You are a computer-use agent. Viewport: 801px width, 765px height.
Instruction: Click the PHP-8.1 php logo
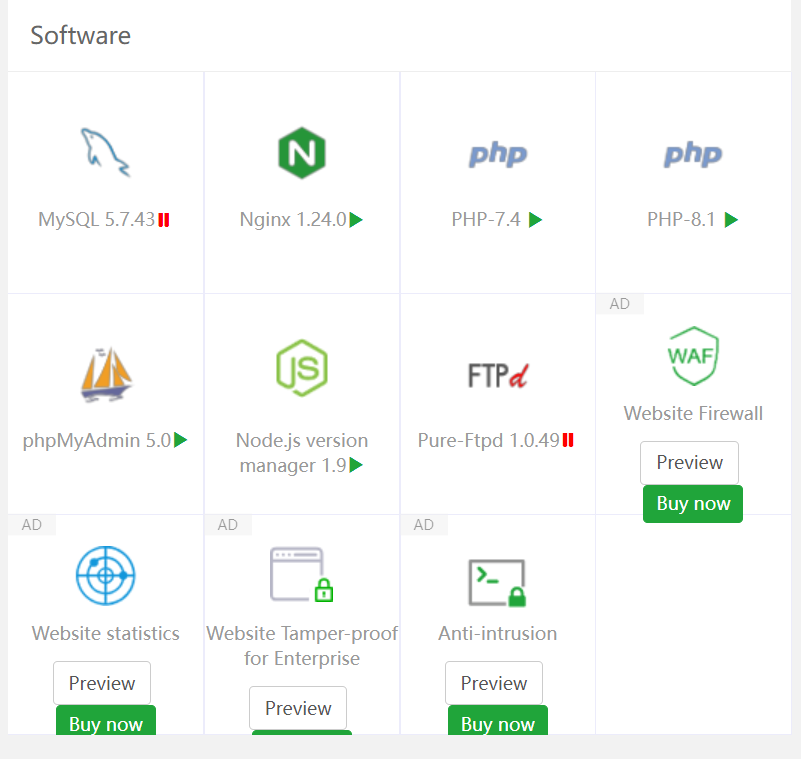coord(693,154)
